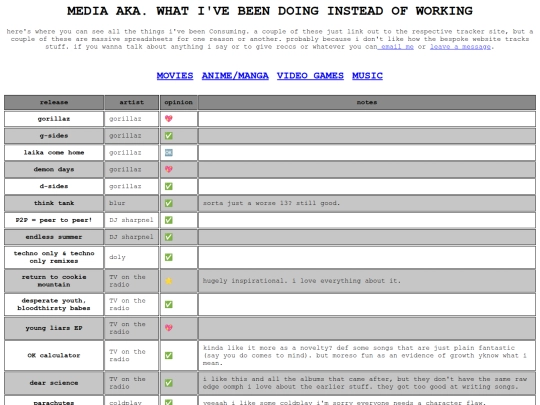The height and width of the screenshot is (405, 540).
Task: Click heart icon for demon days
Action: coord(168,169)
